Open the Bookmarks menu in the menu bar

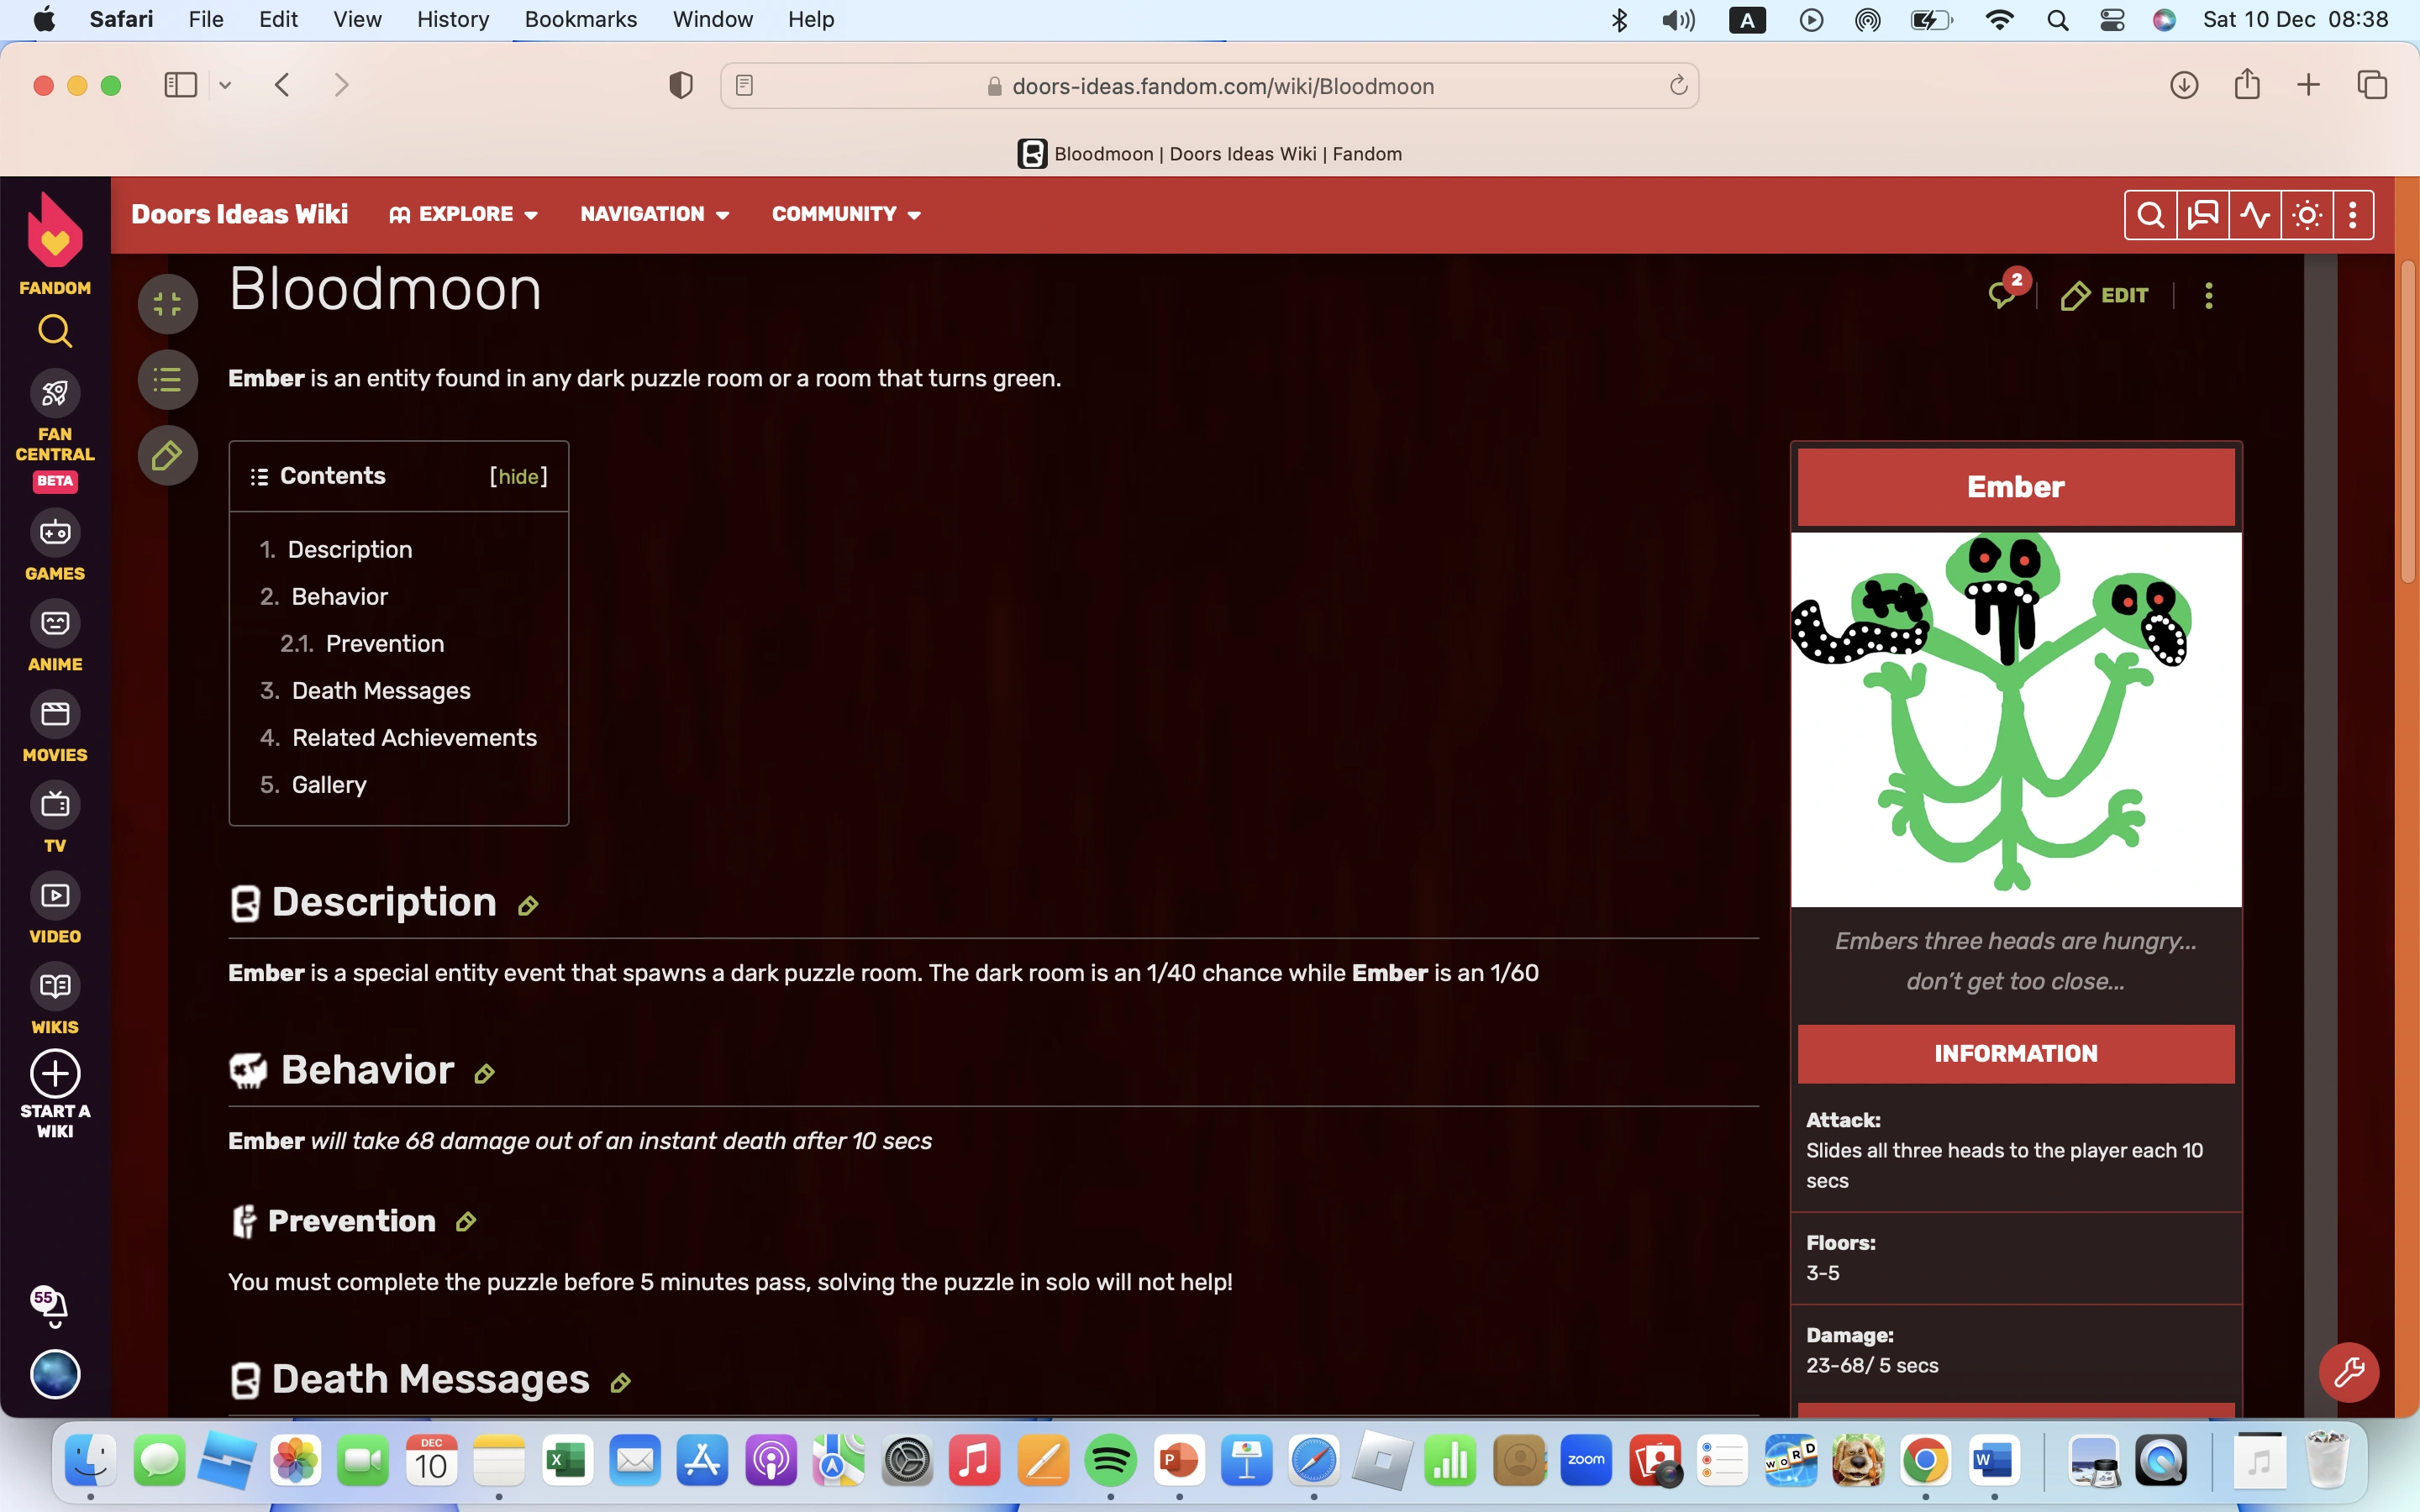(x=580, y=19)
